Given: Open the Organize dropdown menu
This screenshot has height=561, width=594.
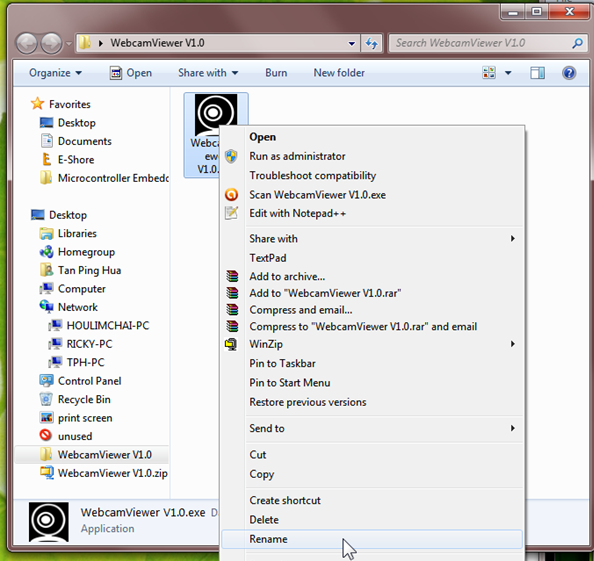Looking at the screenshot, I should tap(55, 73).
